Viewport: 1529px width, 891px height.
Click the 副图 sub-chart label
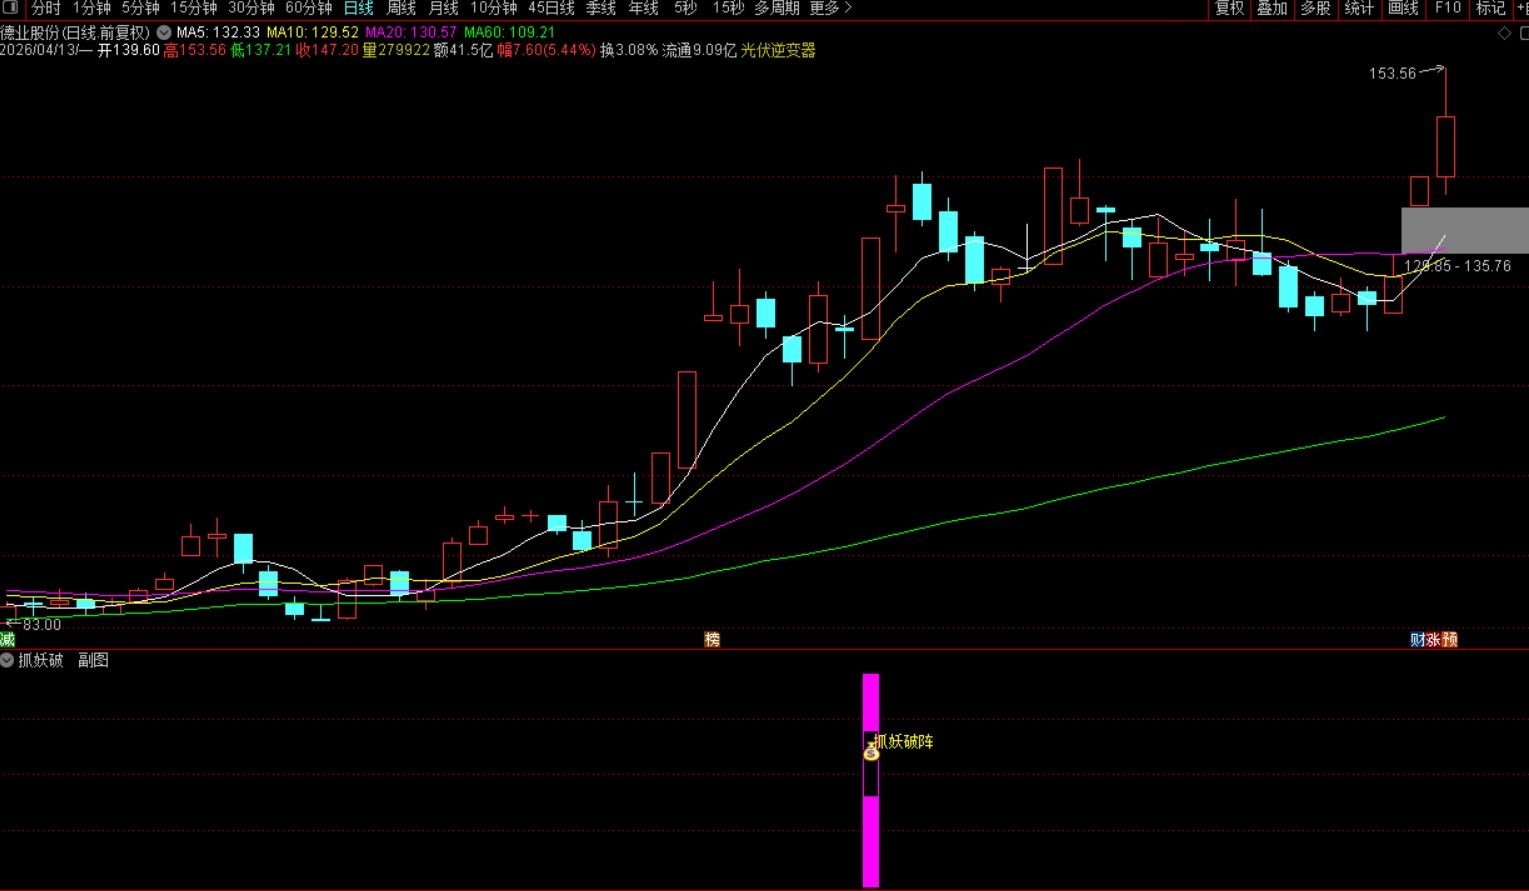pos(94,660)
